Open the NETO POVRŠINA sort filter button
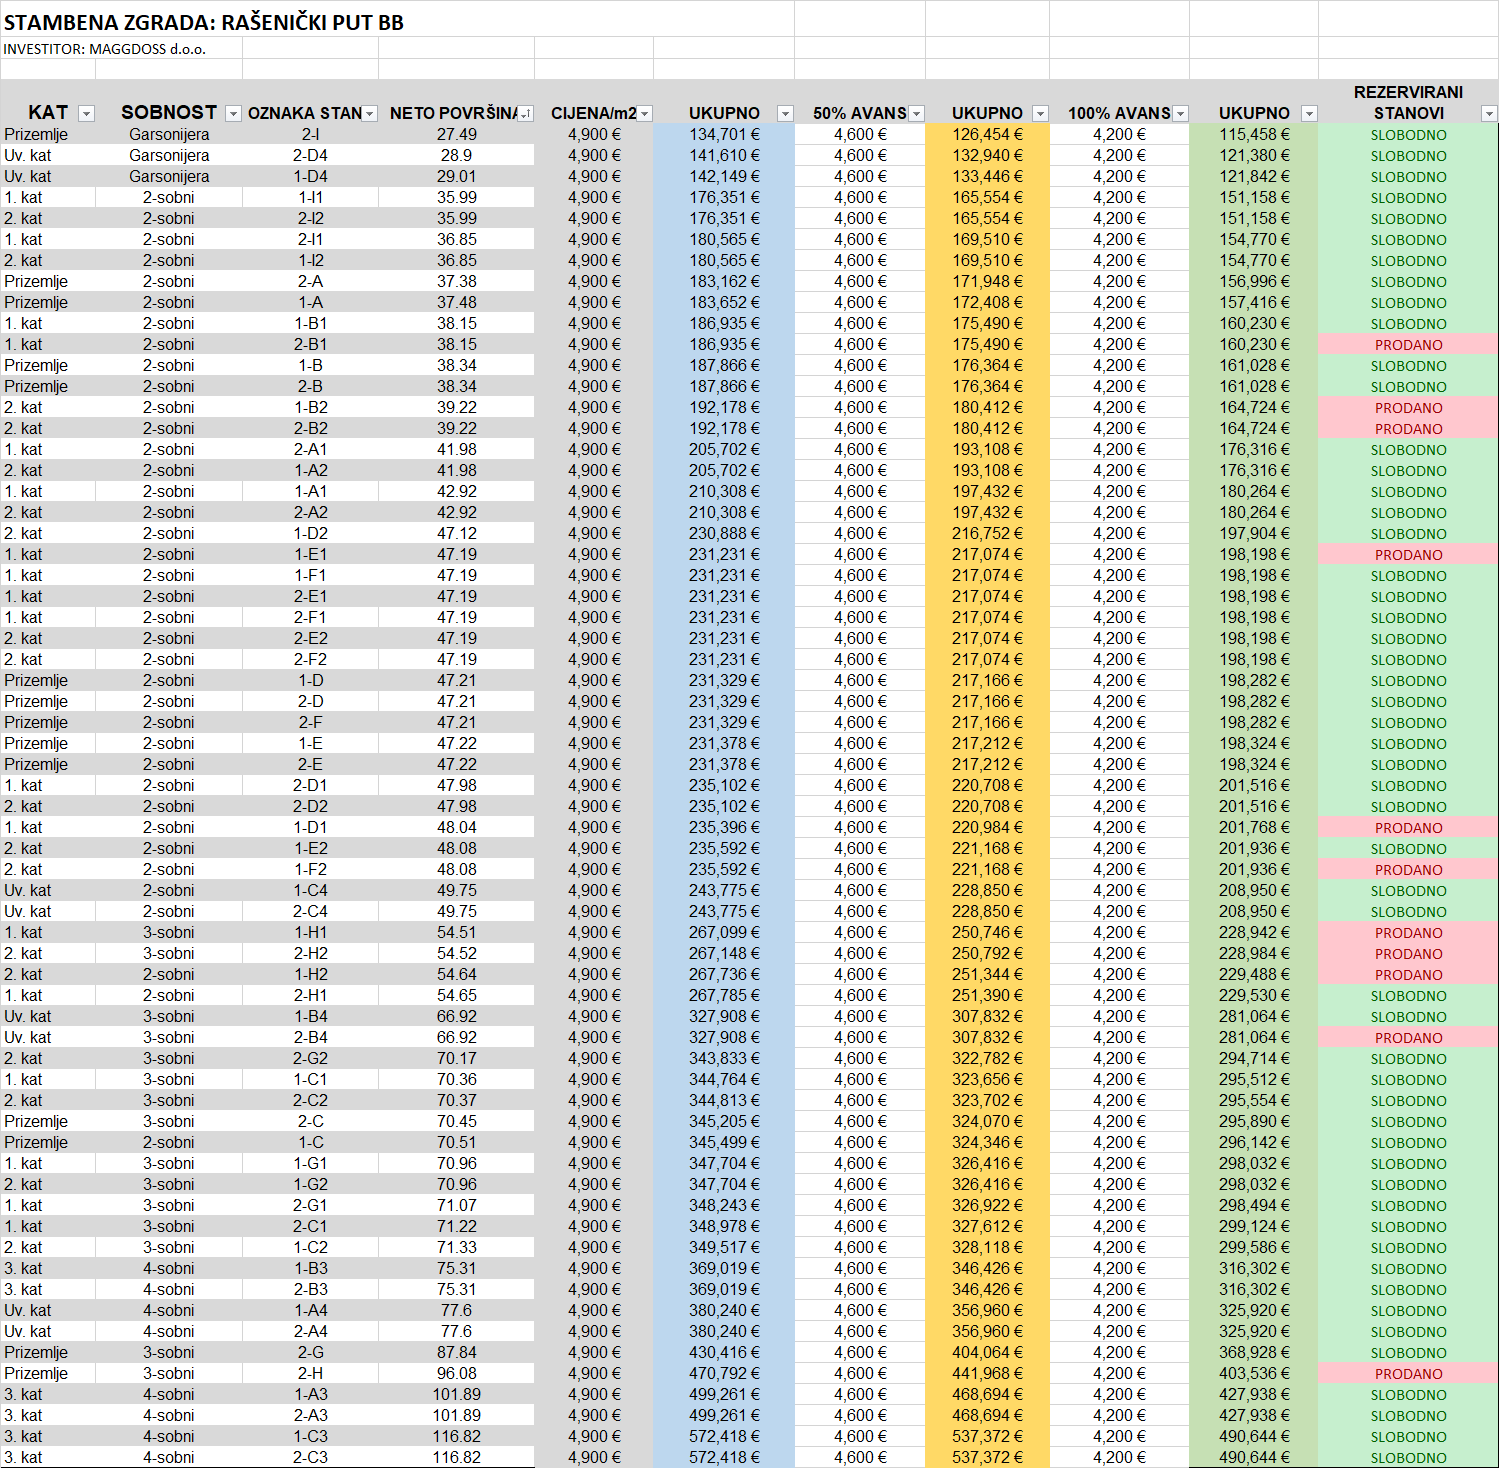The height and width of the screenshot is (1468, 1499). click(526, 114)
